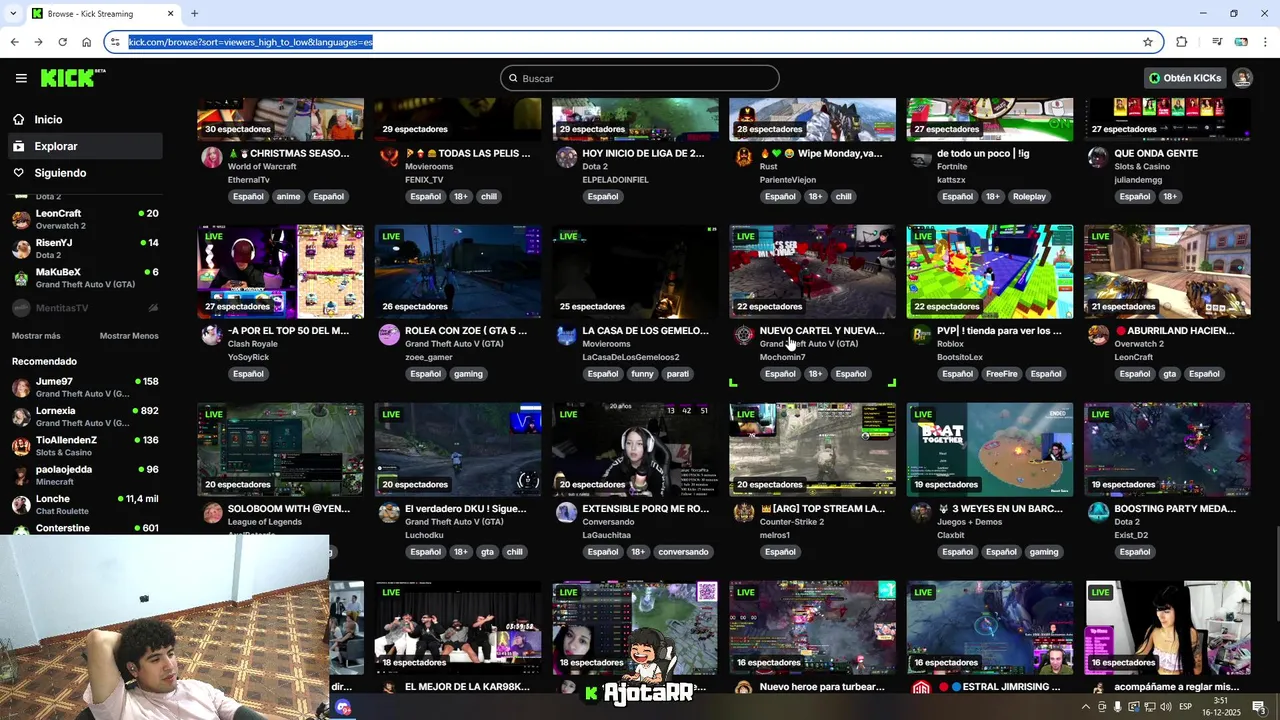Open the Windows notification center
This screenshot has height=720, width=1280.
(1259, 707)
